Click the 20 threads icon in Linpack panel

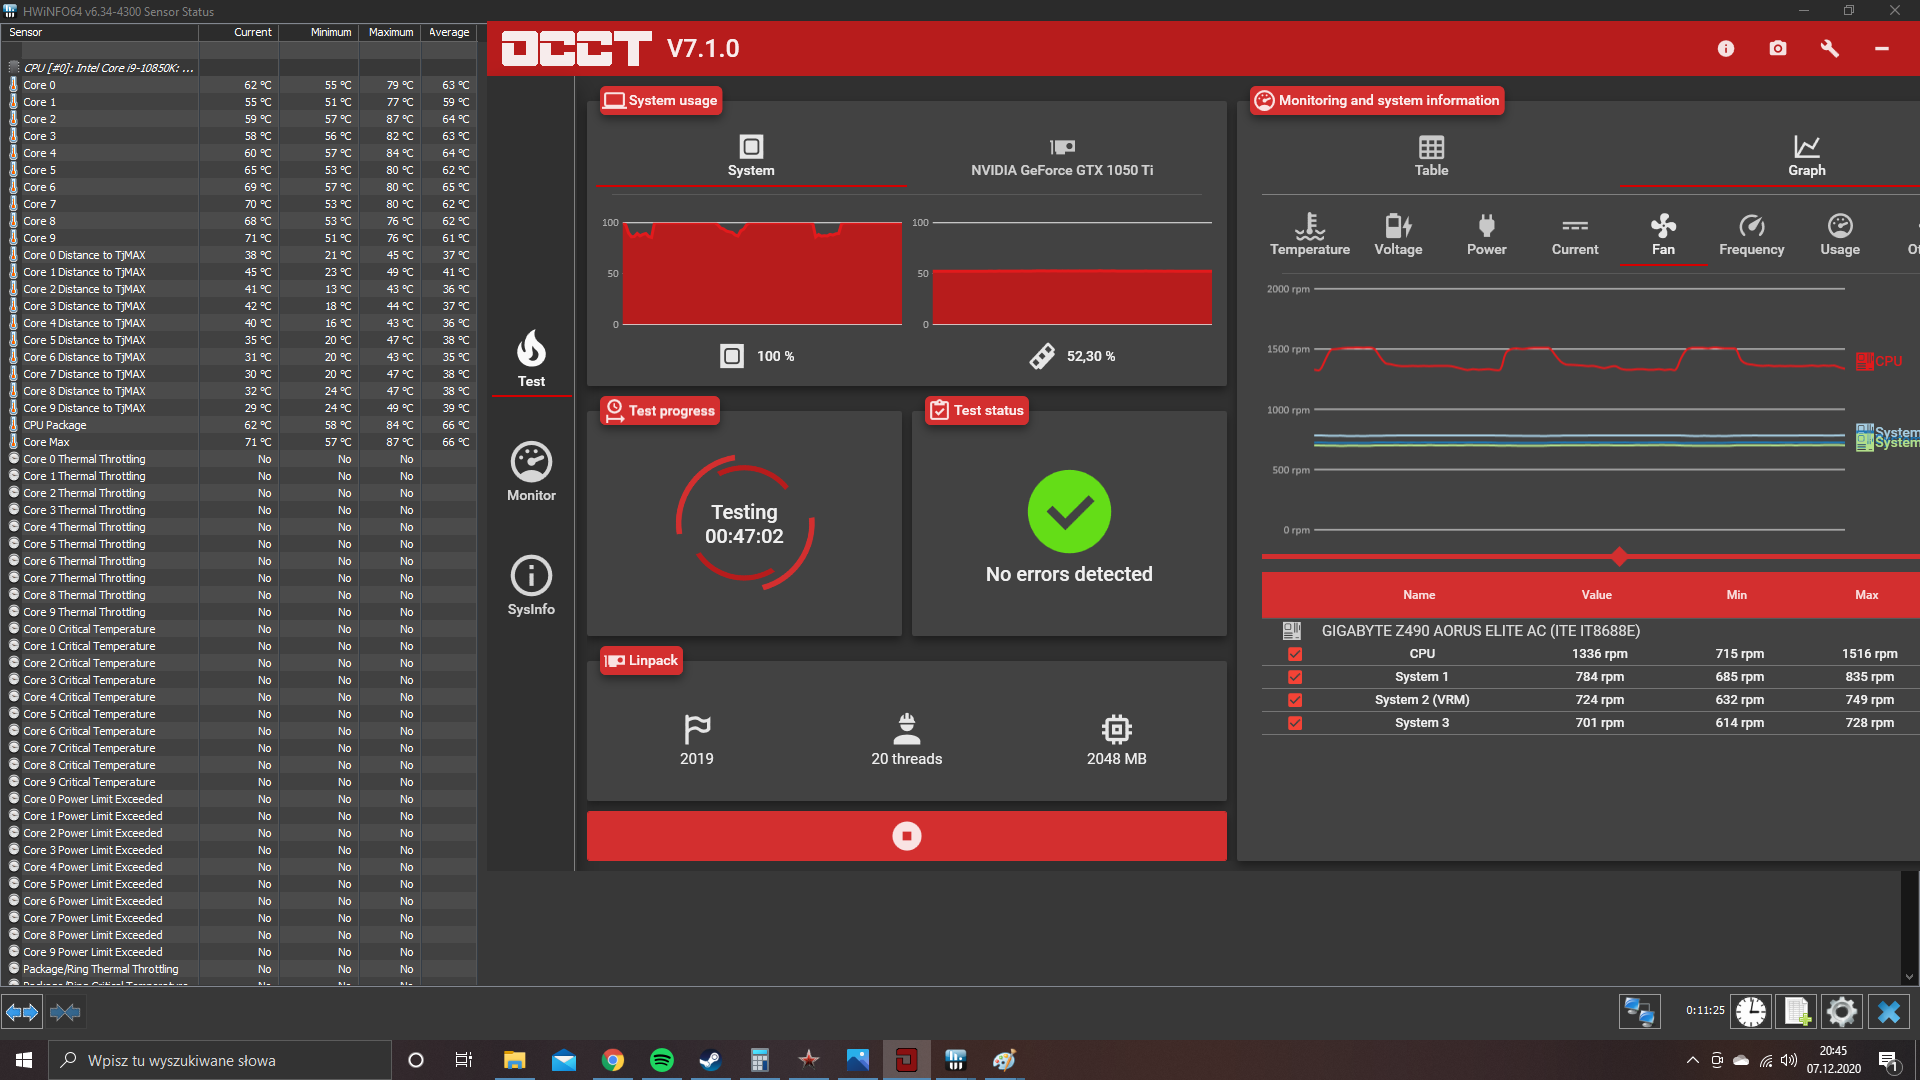point(907,728)
